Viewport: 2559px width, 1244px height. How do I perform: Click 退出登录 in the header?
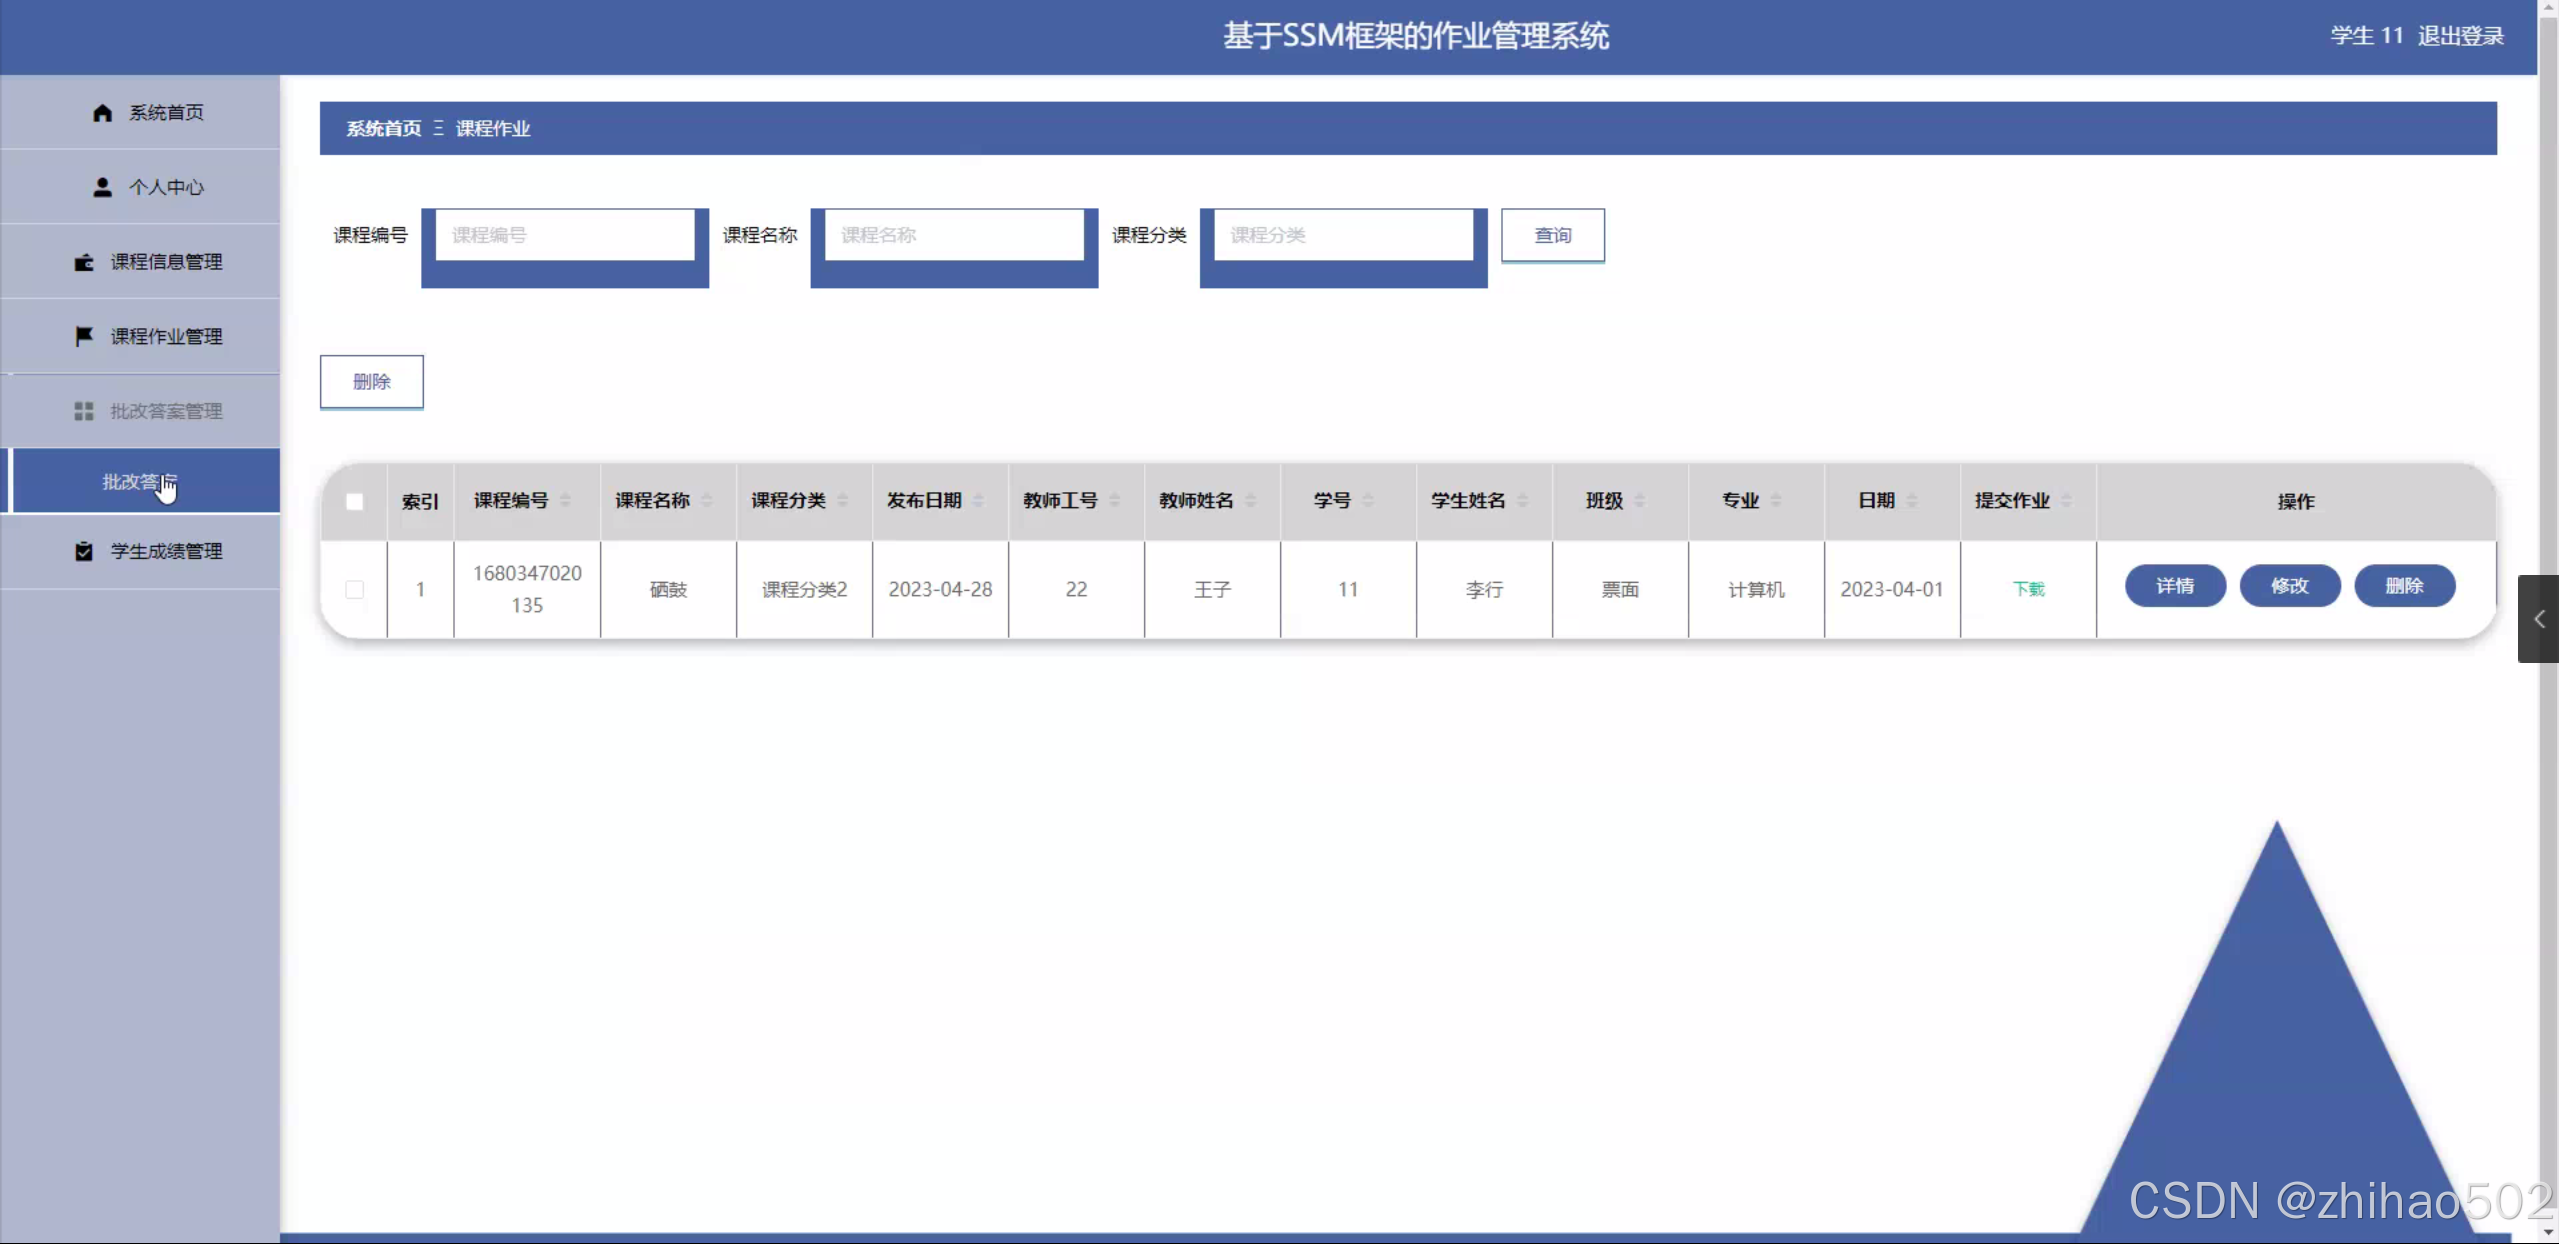click(x=2460, y=36)
